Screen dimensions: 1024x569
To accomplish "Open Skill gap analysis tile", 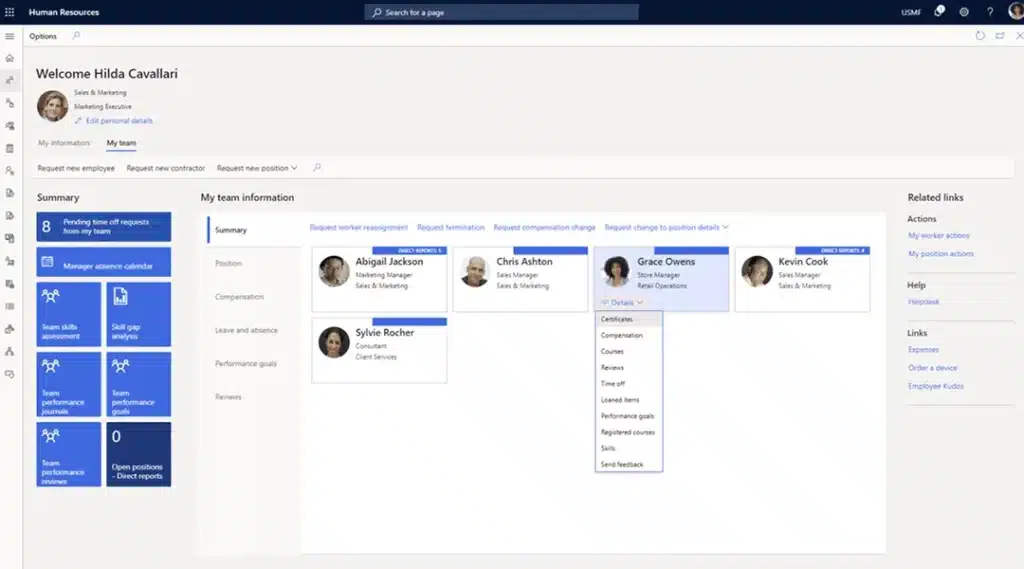I will pyautogui.click(x=138, y=314).
